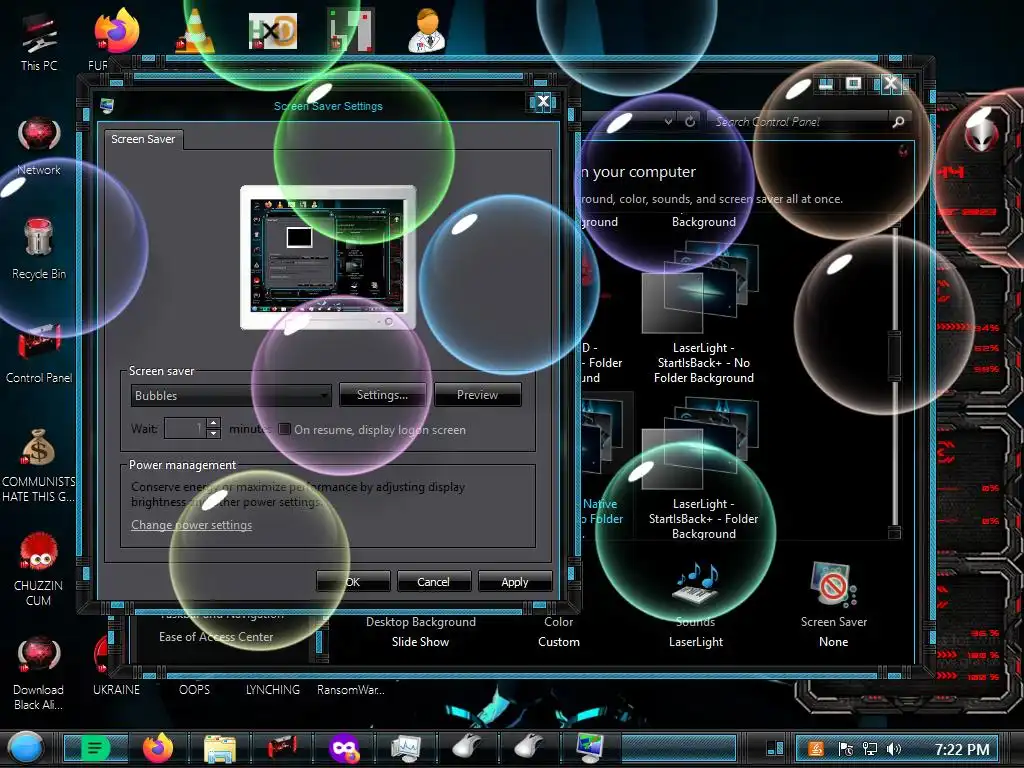
Task: Open the COMMUNISTS HATE THIS G... money bag icon
Action: [x=39, y=465]
